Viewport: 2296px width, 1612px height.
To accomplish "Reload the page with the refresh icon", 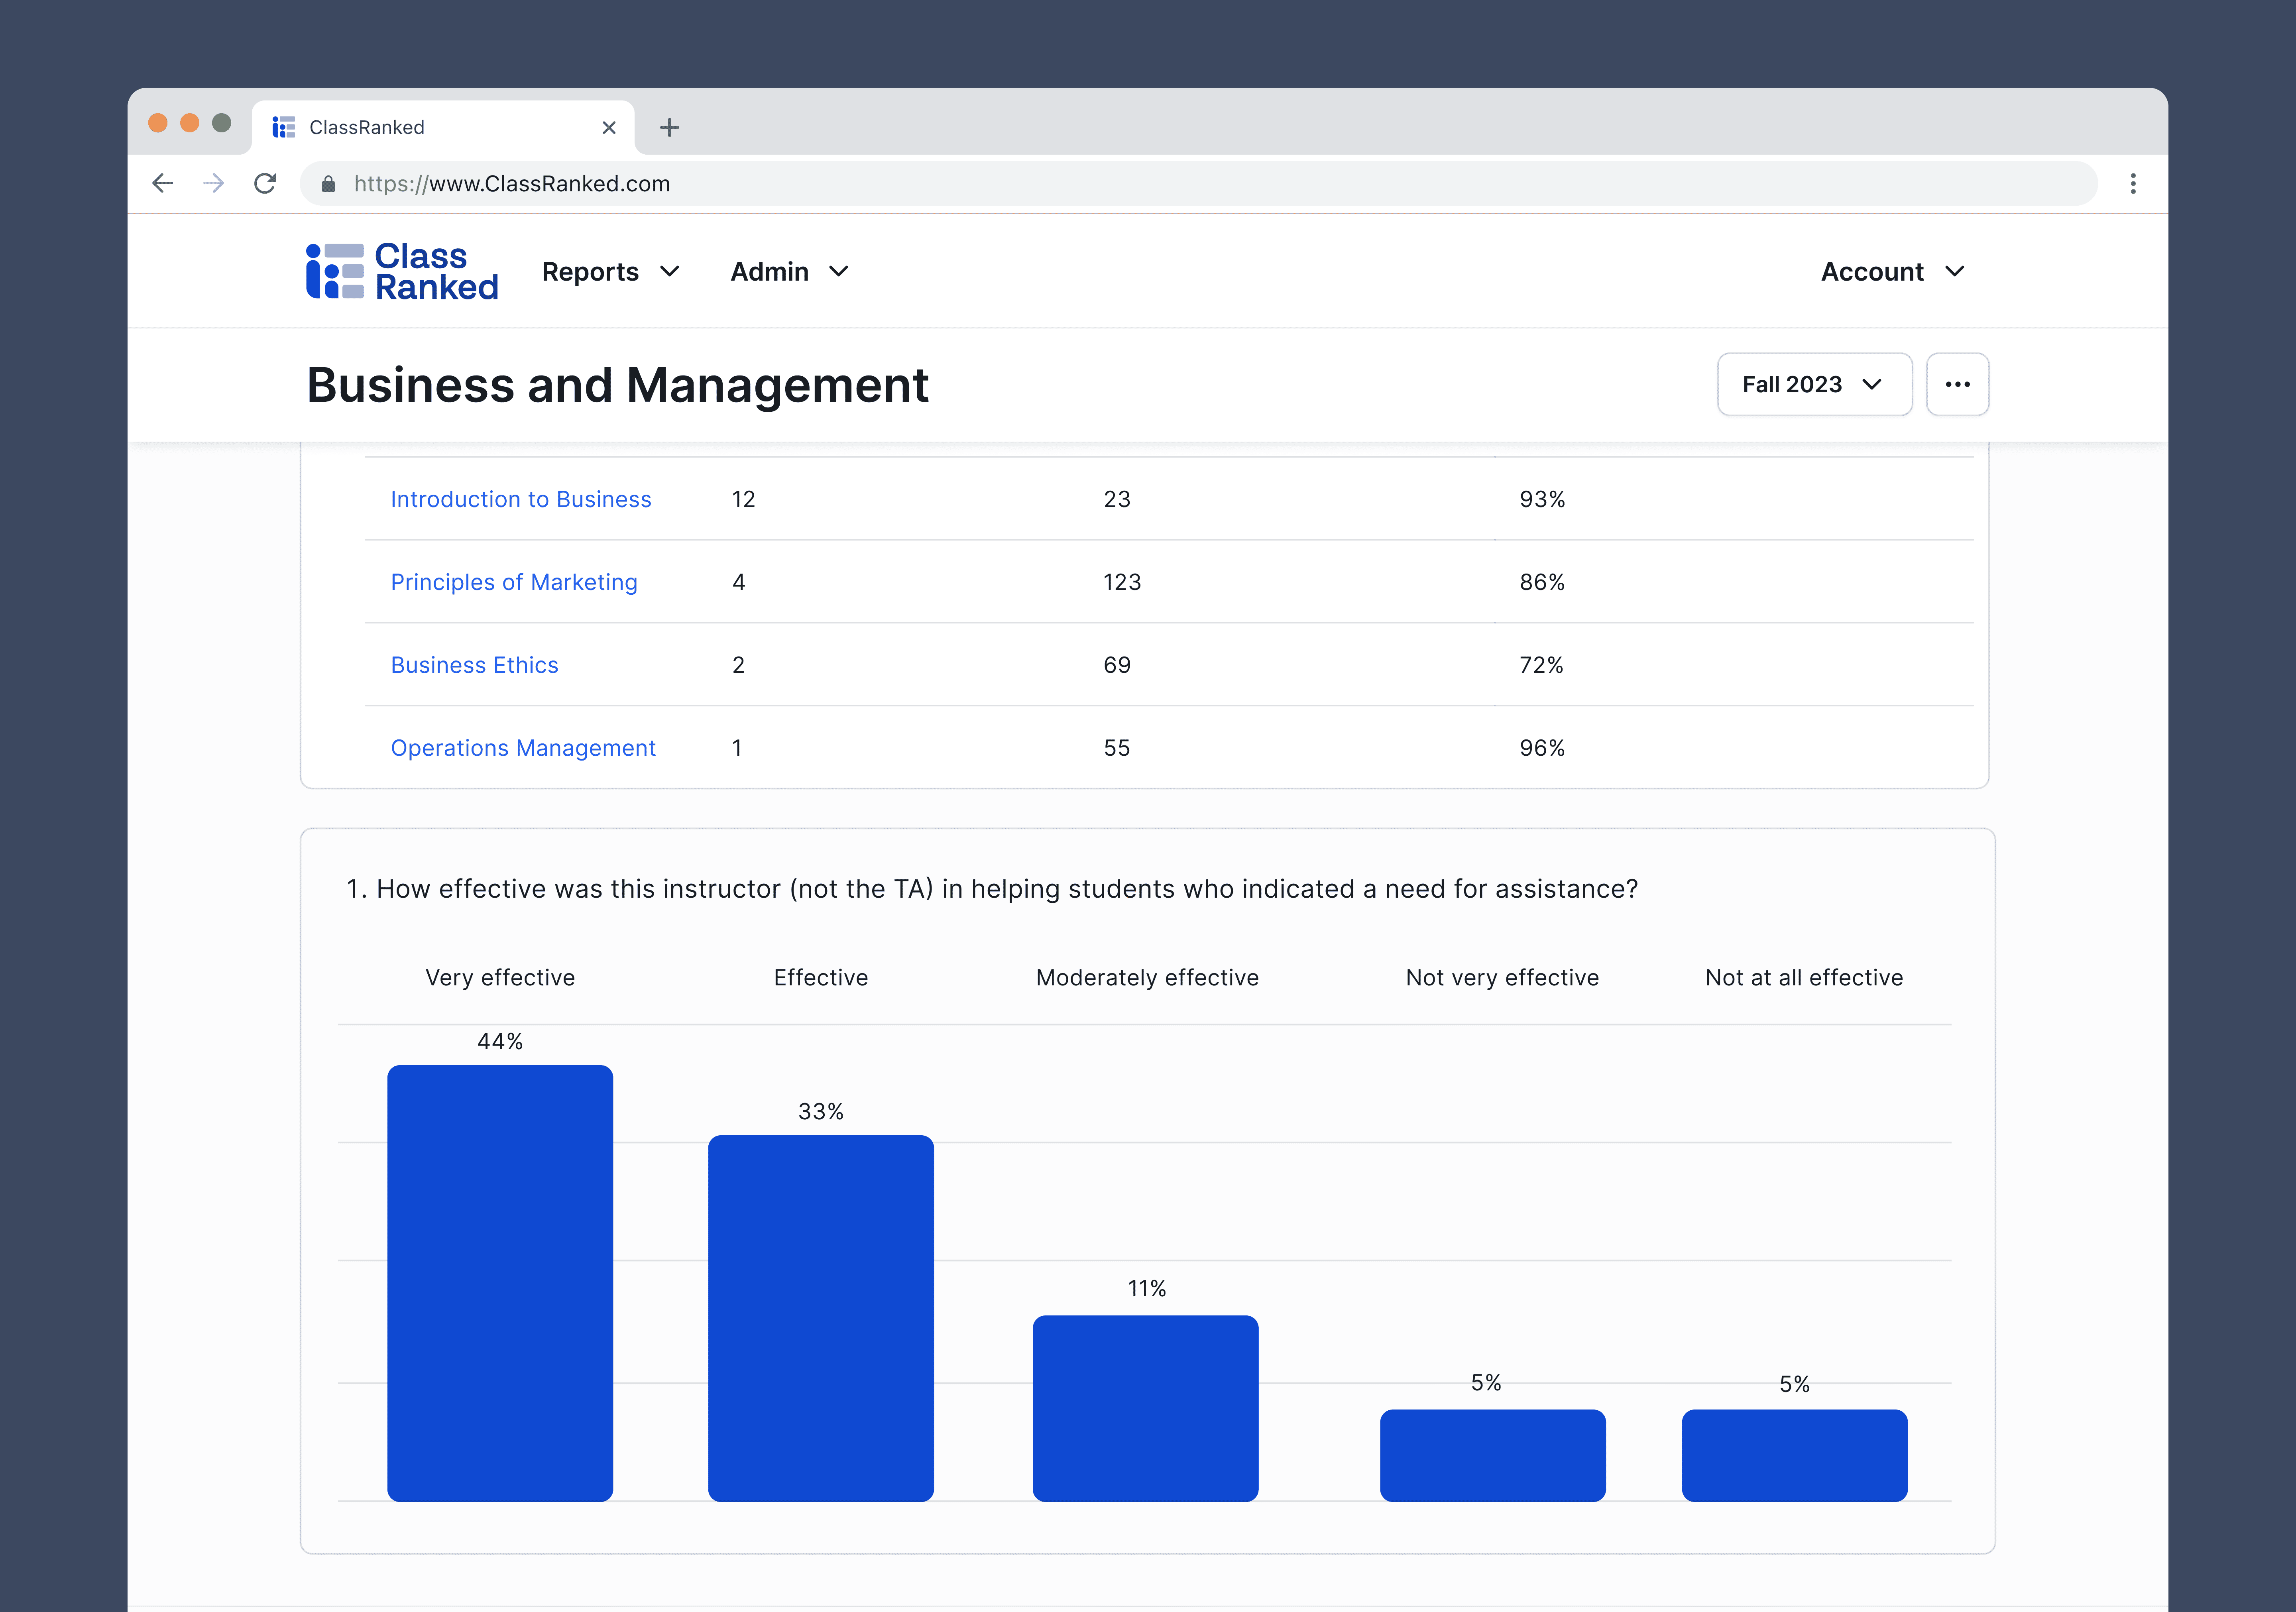I will (x=265, y=183).
